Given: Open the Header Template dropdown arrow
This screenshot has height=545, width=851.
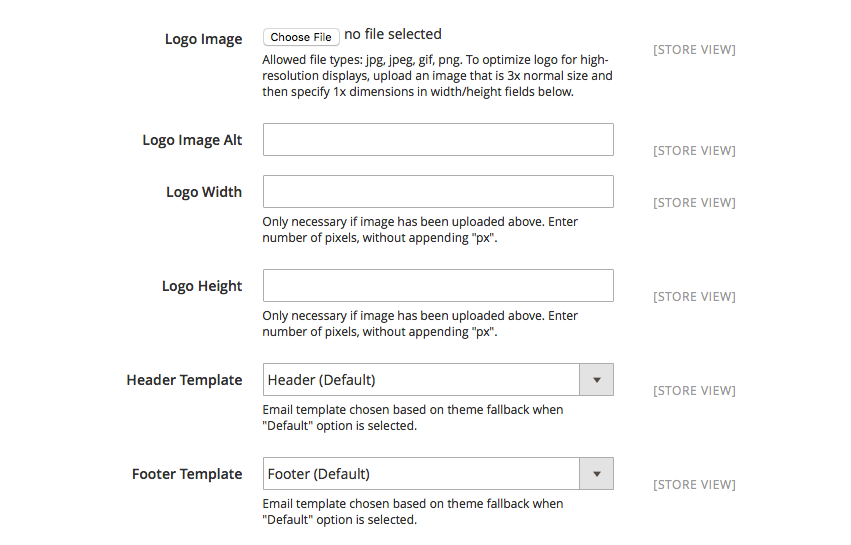Looking at the screenshot, I should click(x=596, y=380).
